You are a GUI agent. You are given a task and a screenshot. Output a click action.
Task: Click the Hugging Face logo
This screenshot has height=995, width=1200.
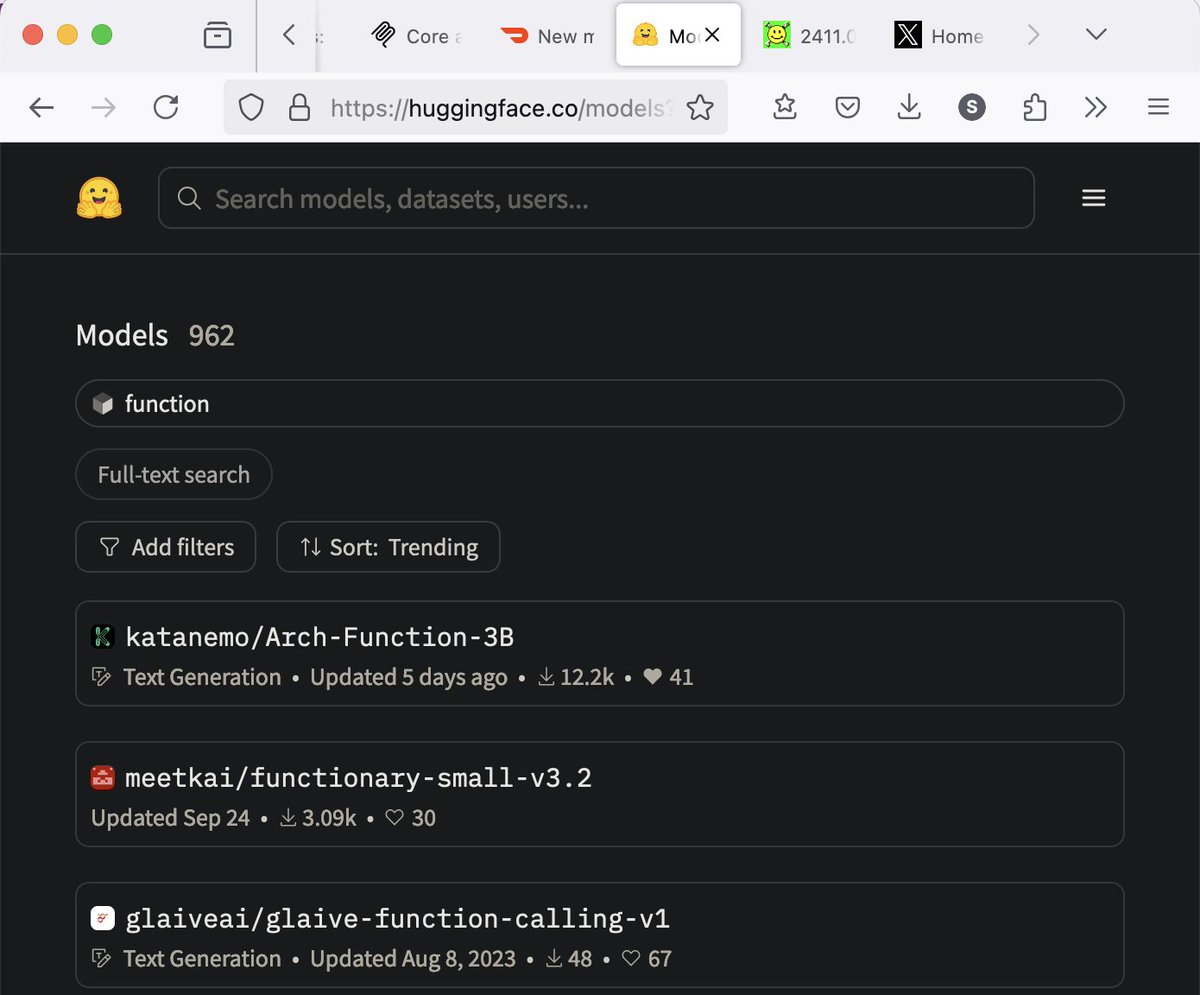99,199
